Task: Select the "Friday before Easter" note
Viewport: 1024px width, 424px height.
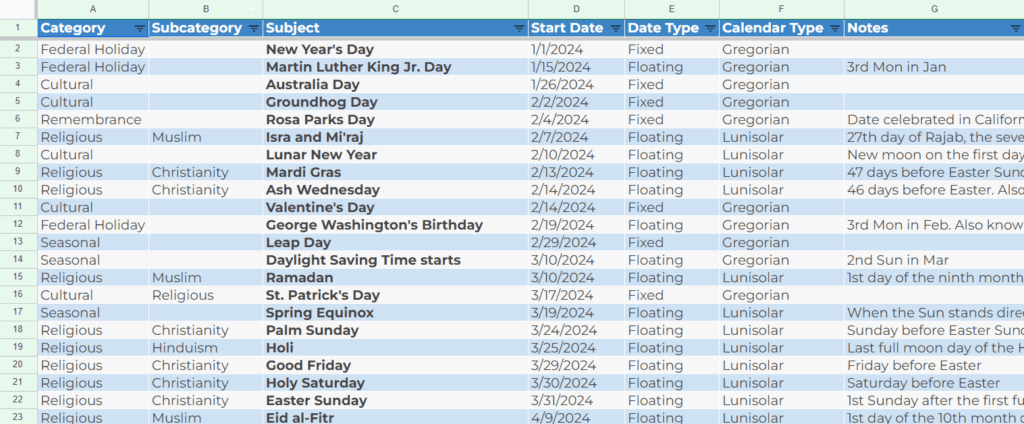Action: tap(934, 366)
